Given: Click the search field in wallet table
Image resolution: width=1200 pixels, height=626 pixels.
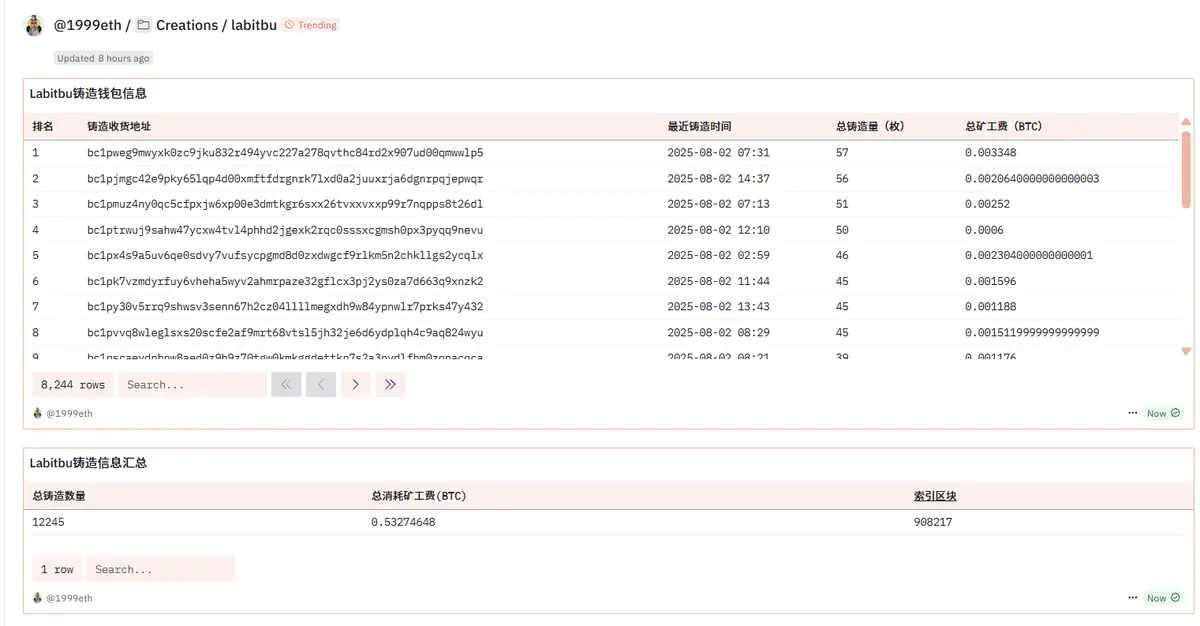Looking at the screenshot, I should pyautogui.click(x=192, y=384).
